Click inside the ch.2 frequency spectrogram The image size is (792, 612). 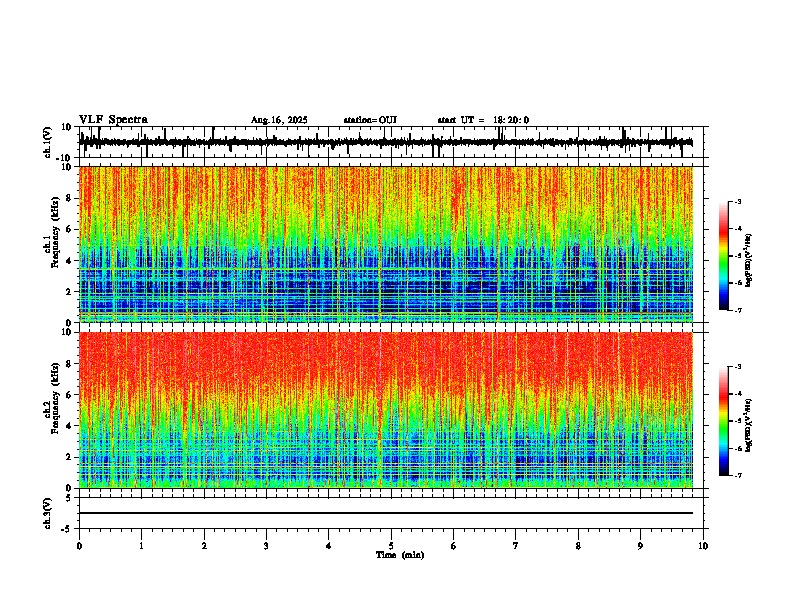386,410
